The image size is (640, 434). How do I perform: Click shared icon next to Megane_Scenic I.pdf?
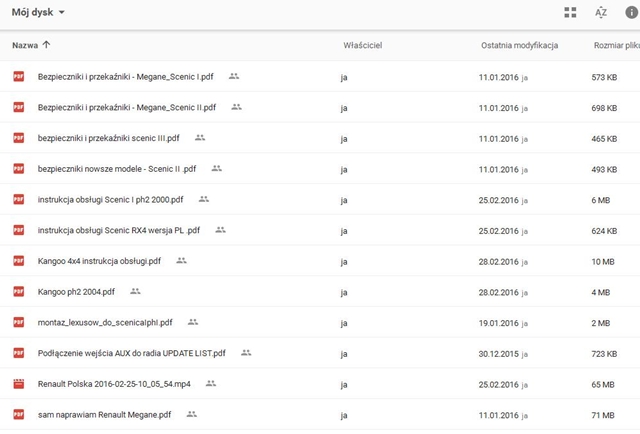coord(234,76)
